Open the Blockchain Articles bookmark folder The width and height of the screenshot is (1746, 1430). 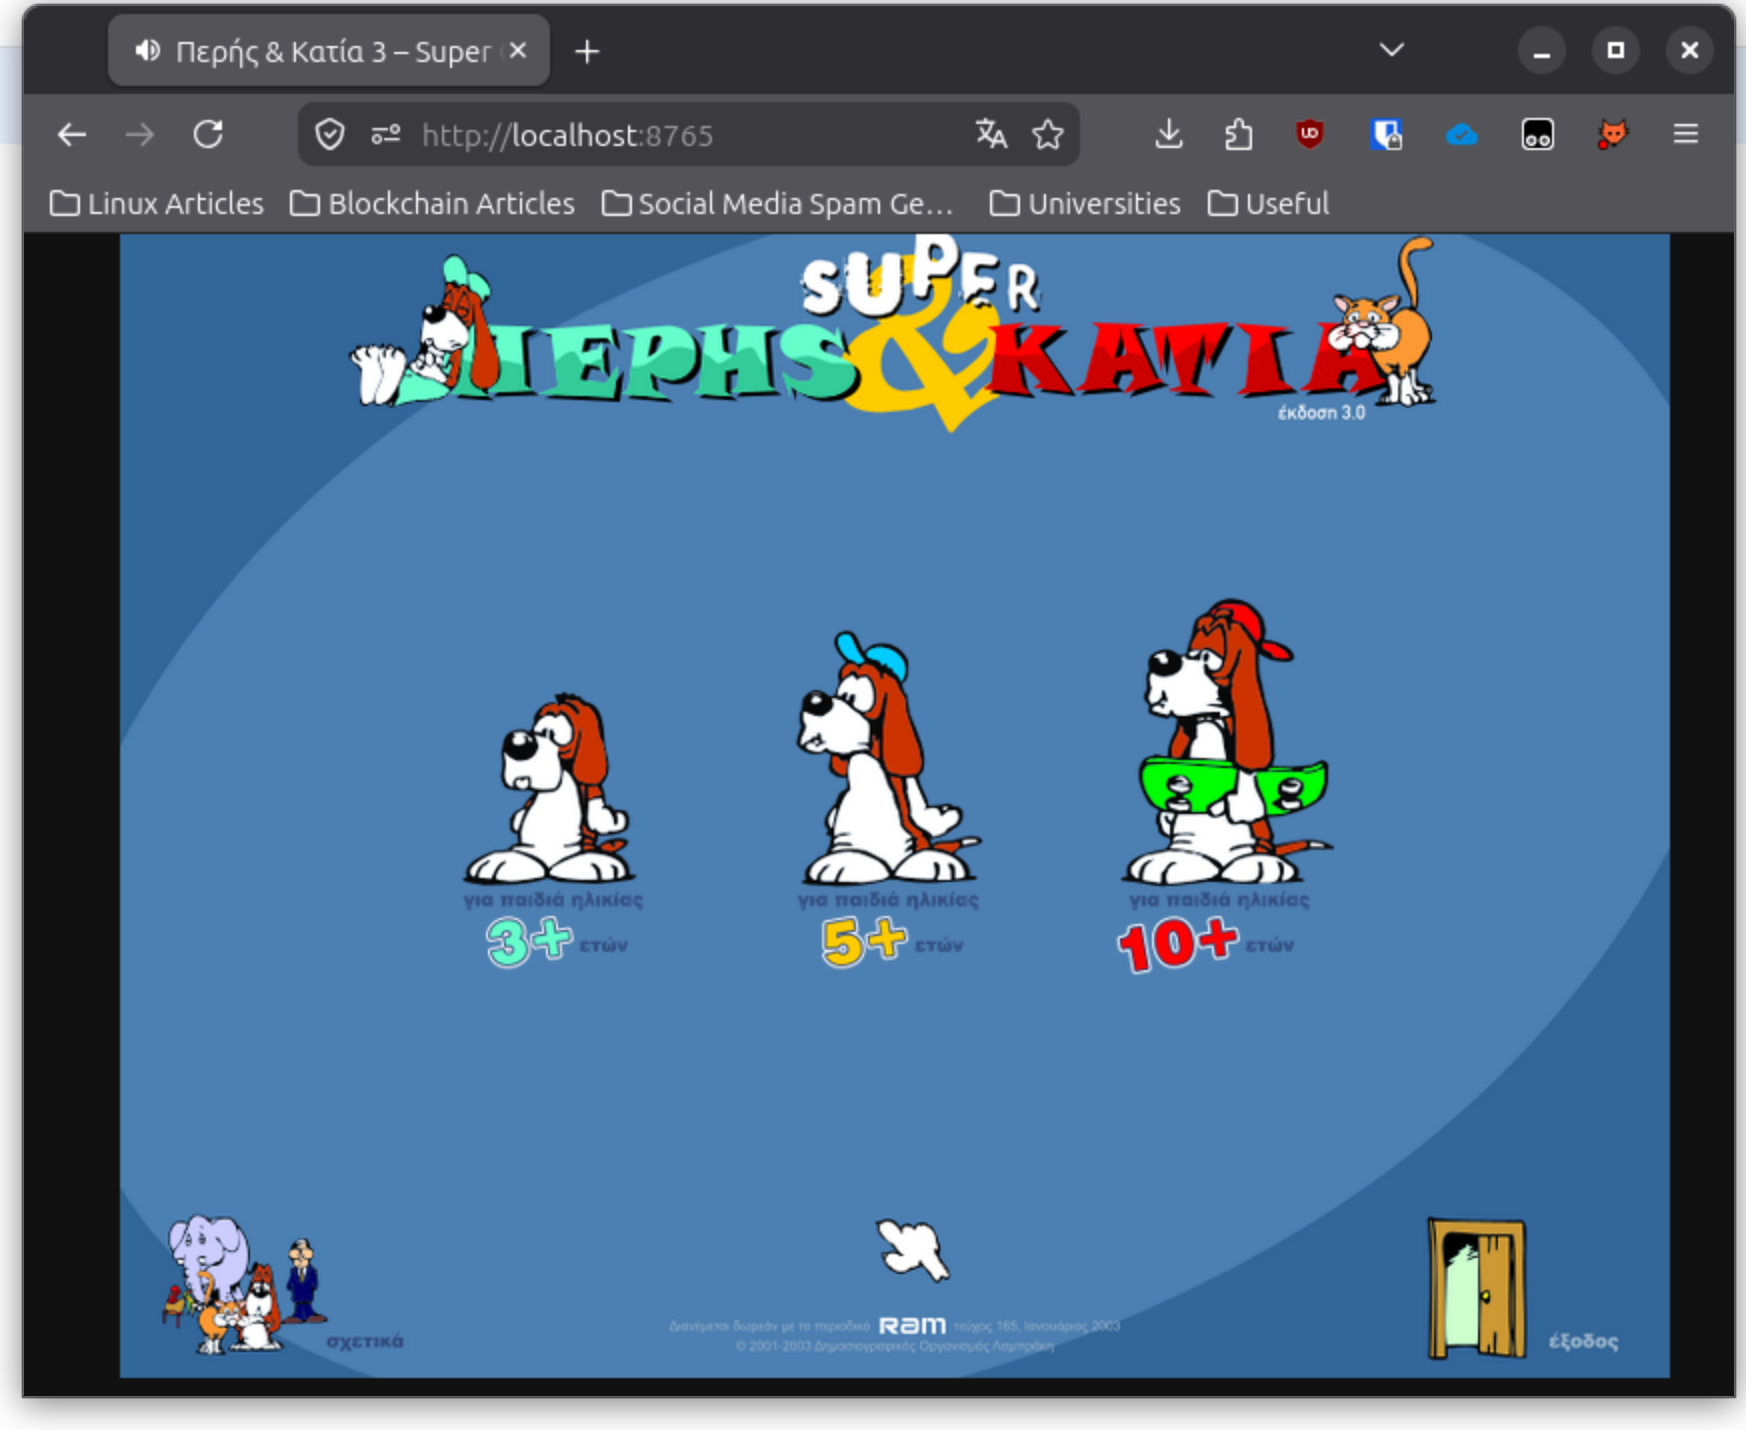[432, 204]
